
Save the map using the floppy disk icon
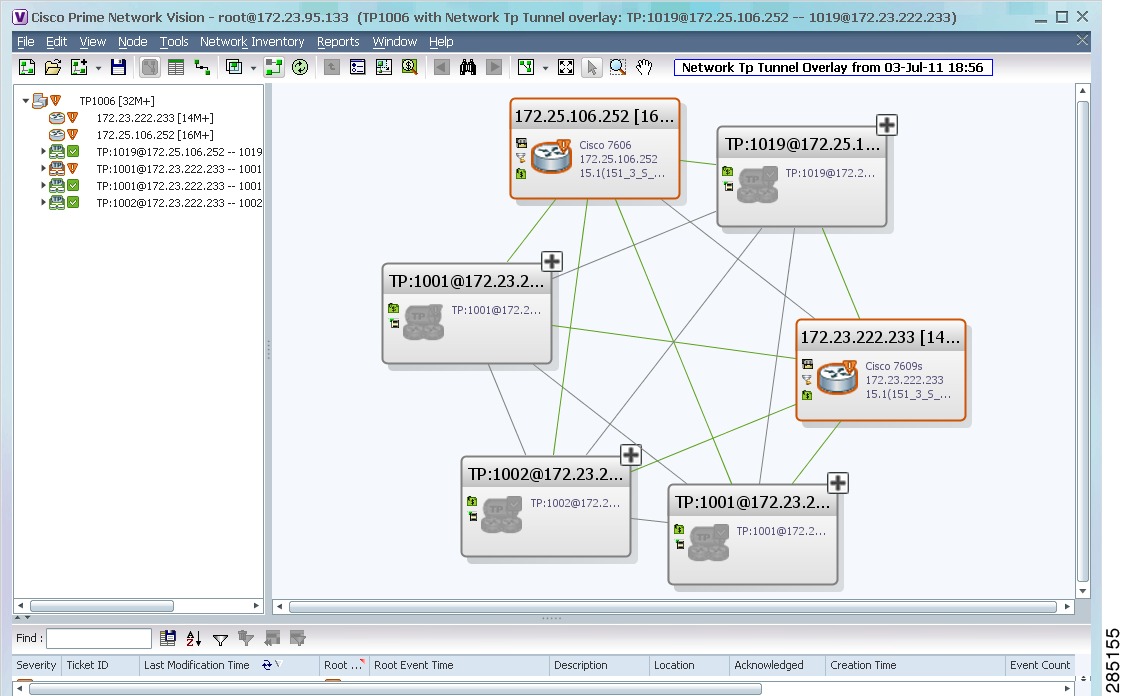click(x=118, y=67)
